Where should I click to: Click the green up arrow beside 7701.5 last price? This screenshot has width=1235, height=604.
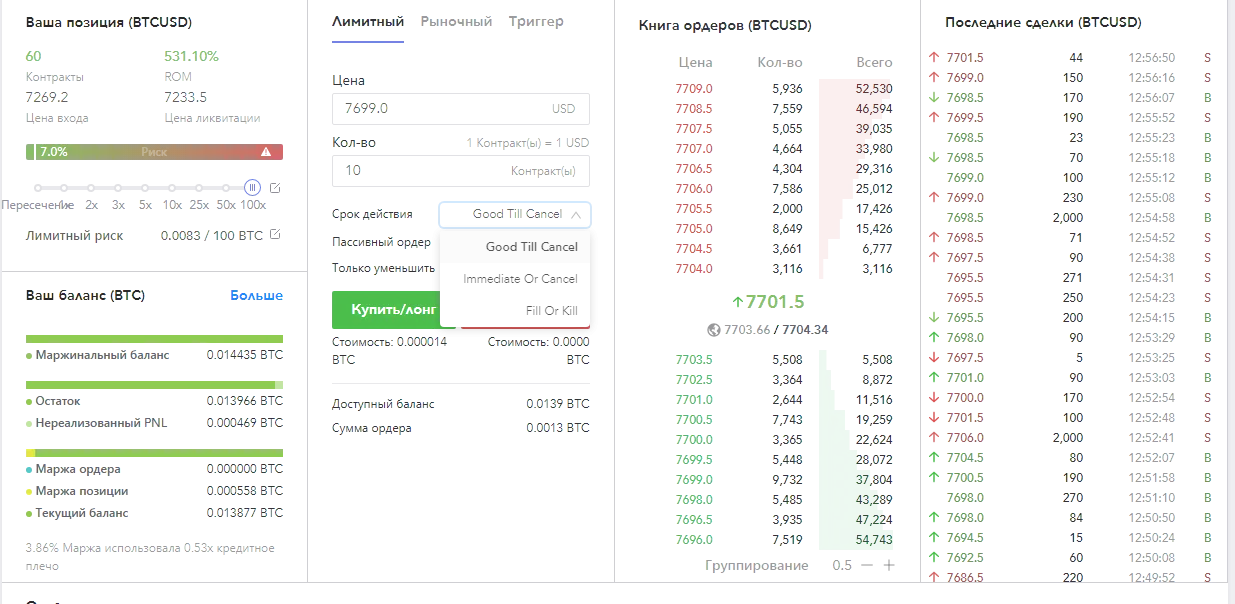738,302
